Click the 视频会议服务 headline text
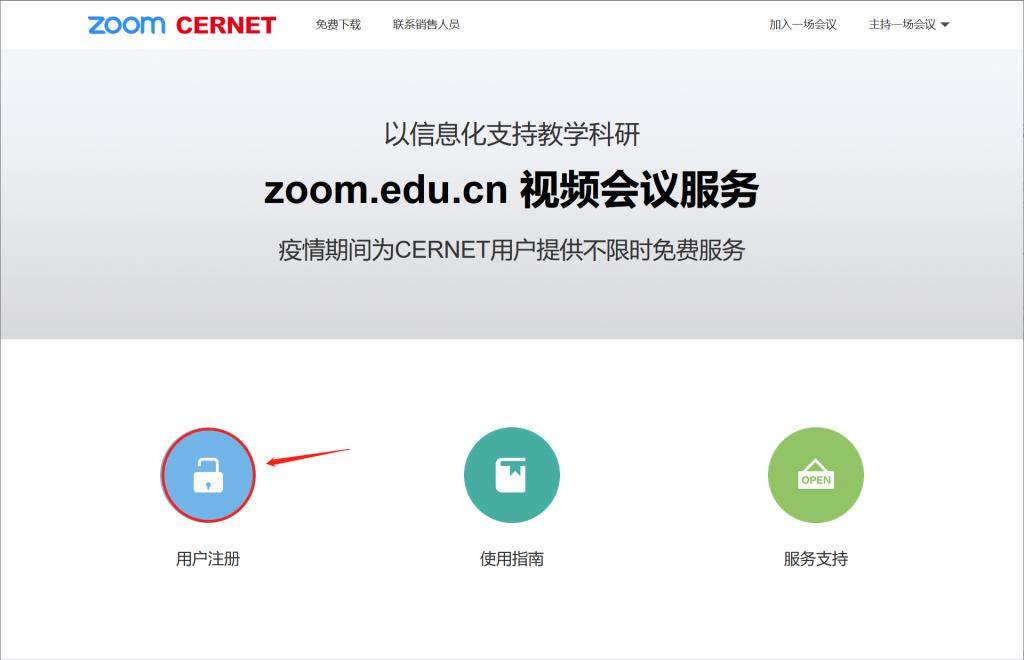Viewport: 1024px width, 660px height. click(x=639, y=190)
